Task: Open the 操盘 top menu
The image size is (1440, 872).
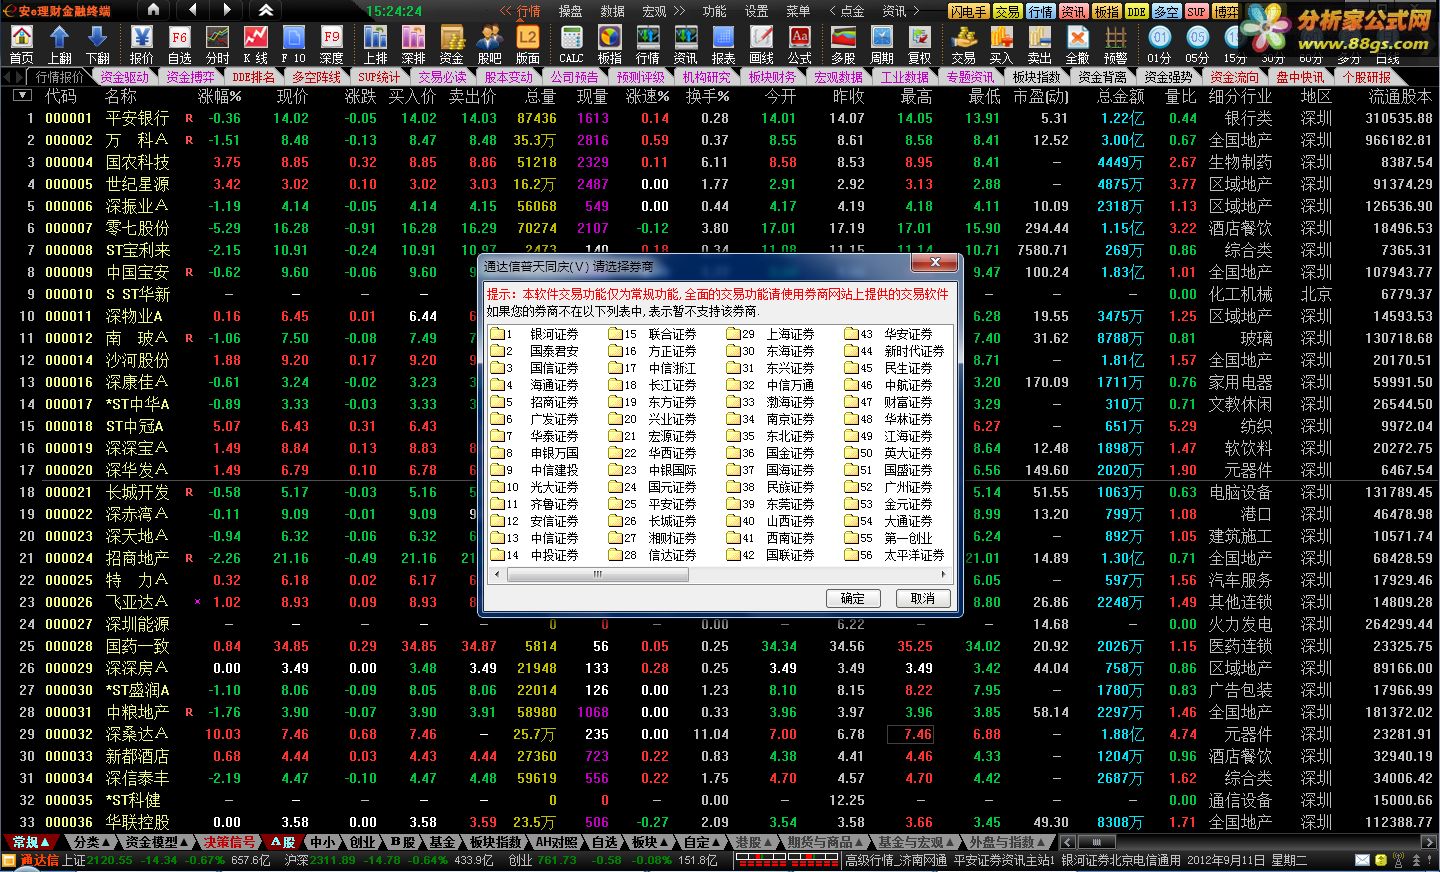Action: pyautogui.click(x=570, y=11)
